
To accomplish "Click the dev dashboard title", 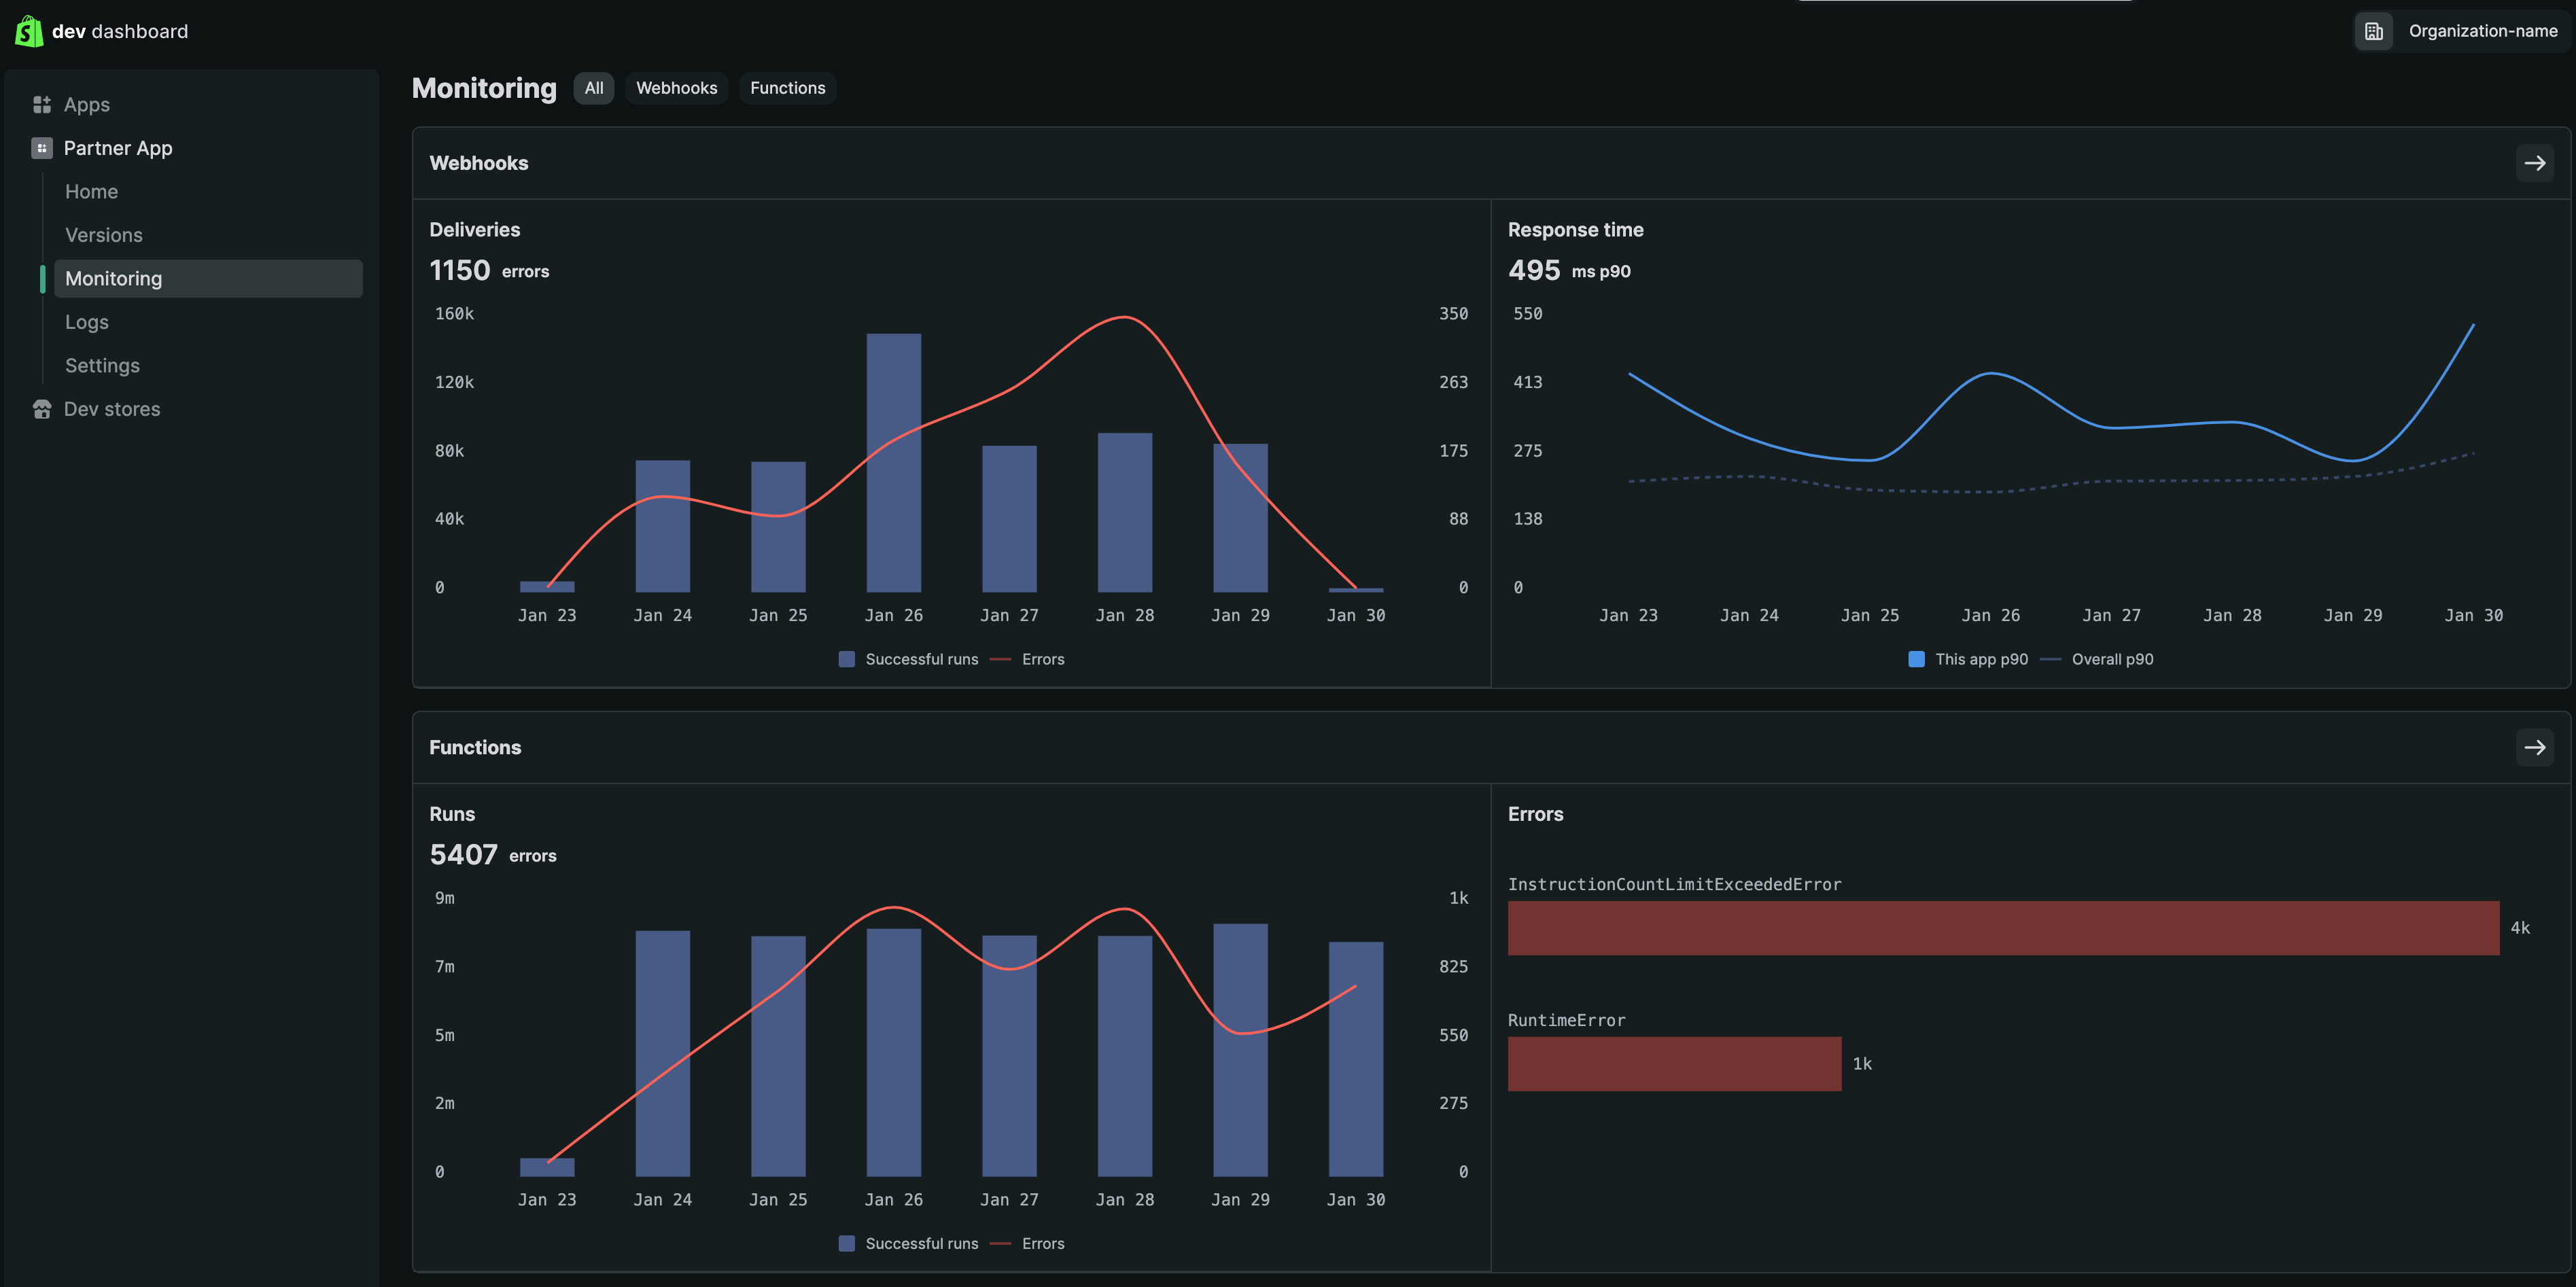I will 120,32.
